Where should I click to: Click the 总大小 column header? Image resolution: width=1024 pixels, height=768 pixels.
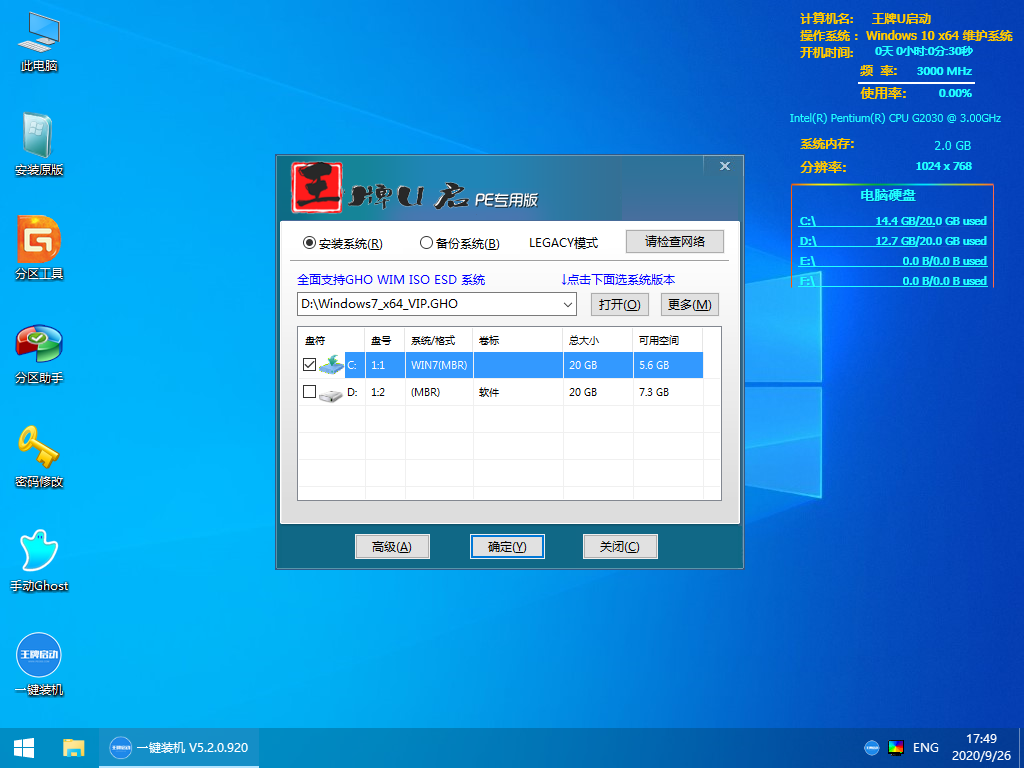pos(598,340)
